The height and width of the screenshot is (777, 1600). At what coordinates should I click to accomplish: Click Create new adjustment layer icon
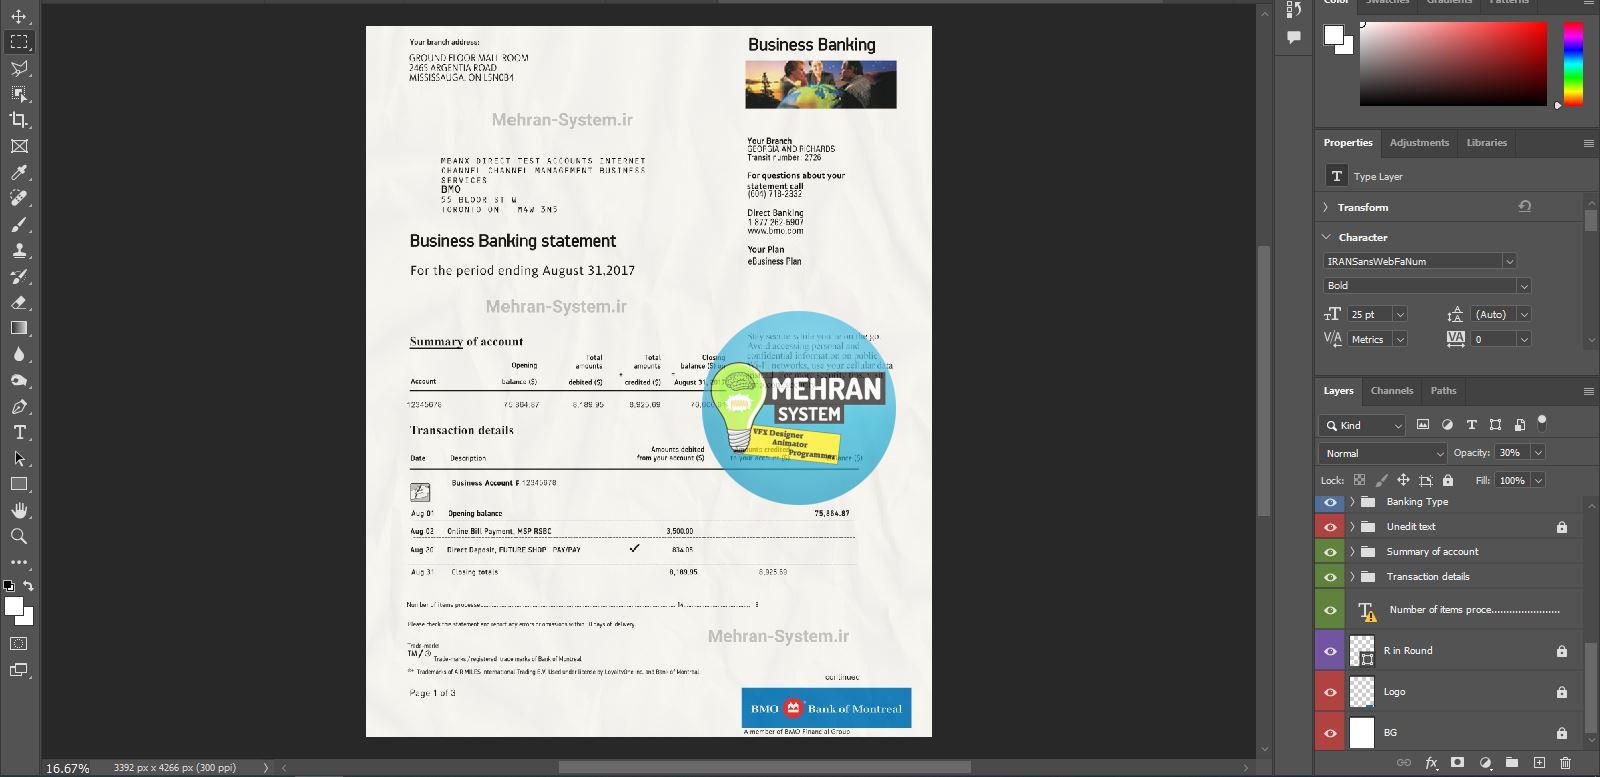click(1485, 763)
